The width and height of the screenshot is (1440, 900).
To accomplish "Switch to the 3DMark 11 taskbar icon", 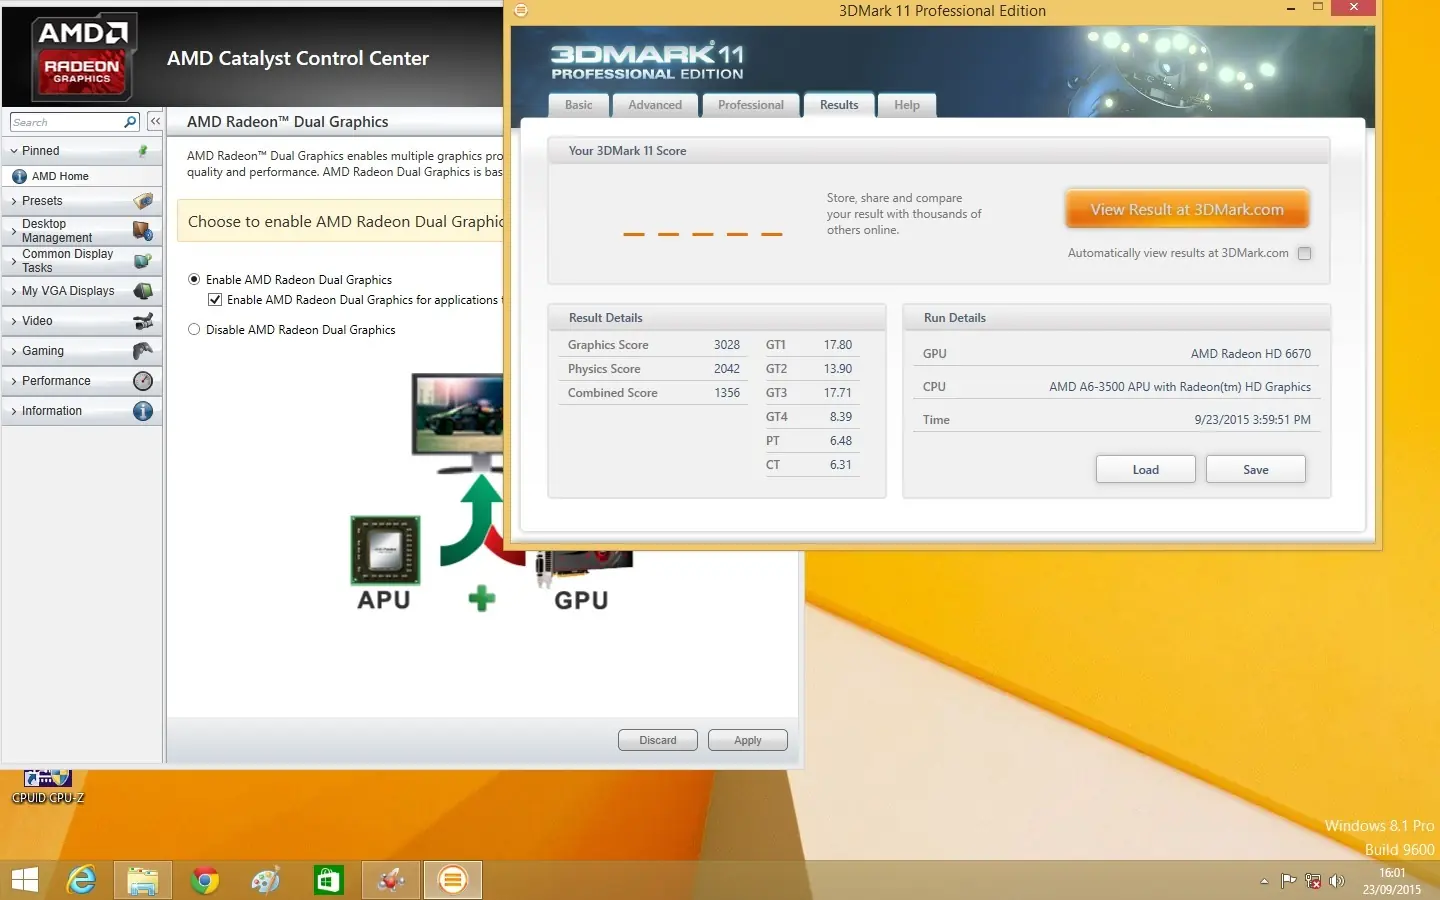I will (x=453, y=880).
